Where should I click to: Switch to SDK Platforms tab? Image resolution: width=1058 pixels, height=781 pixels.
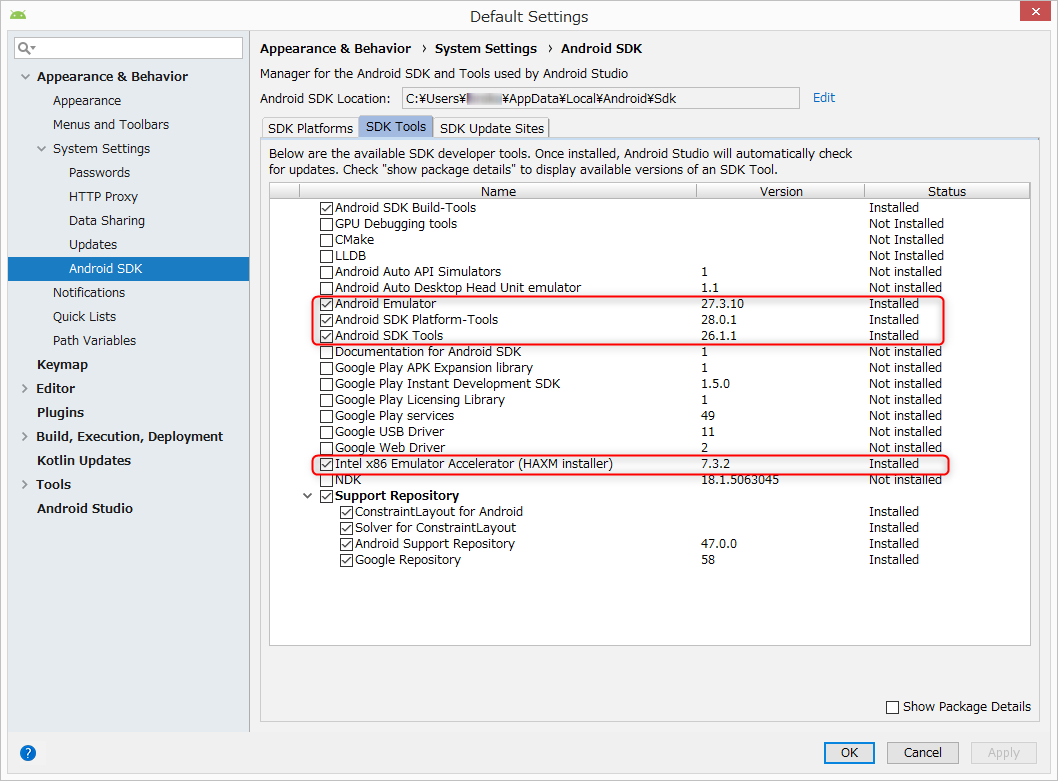click(x=310, y=128)
